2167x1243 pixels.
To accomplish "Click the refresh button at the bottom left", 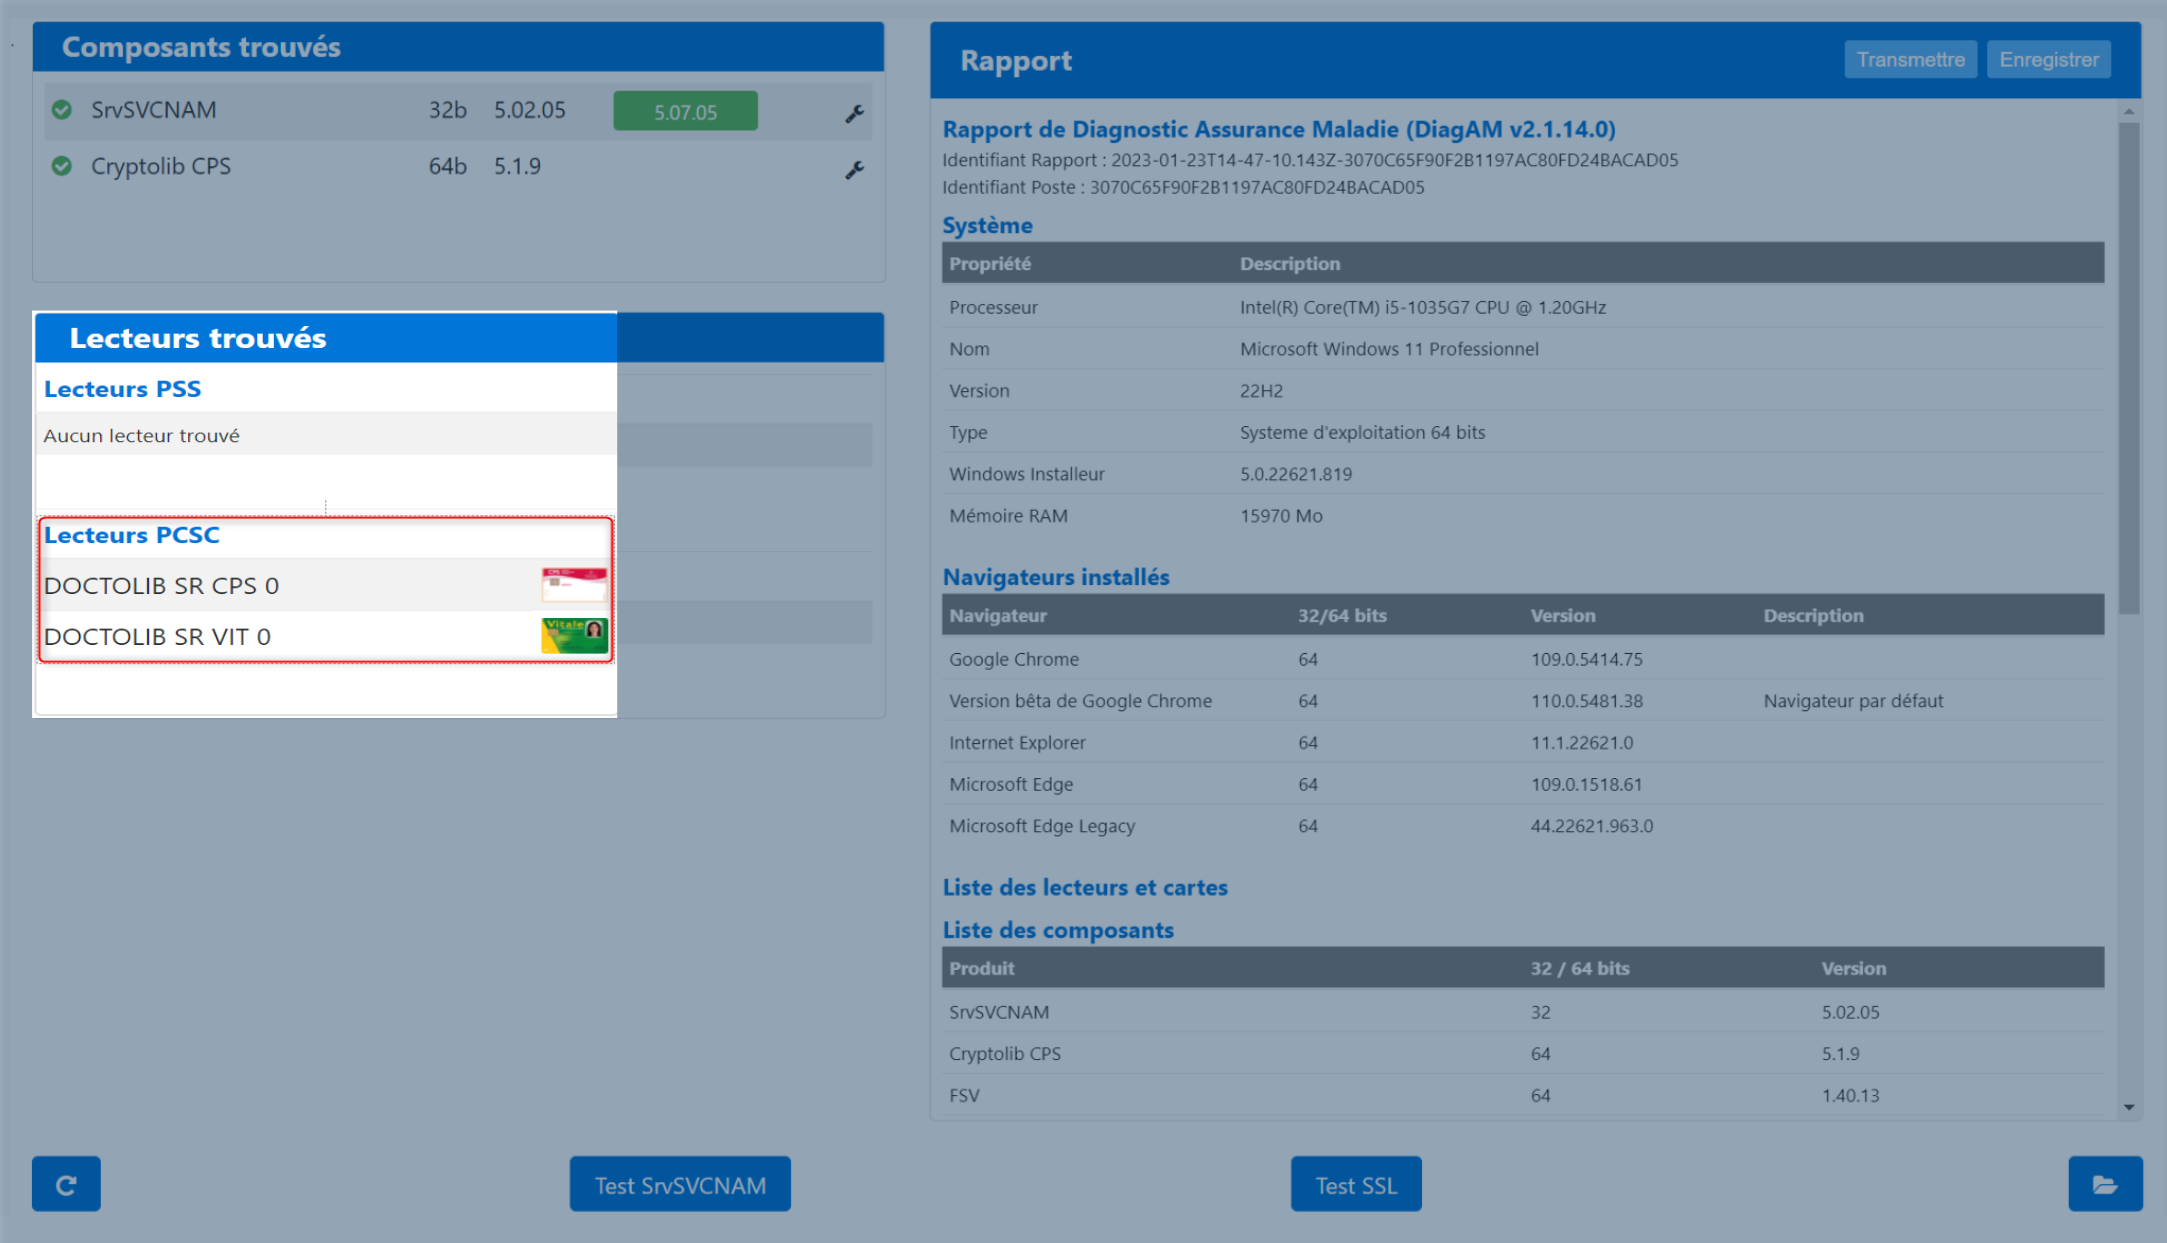I will [x=66, y=1184].
